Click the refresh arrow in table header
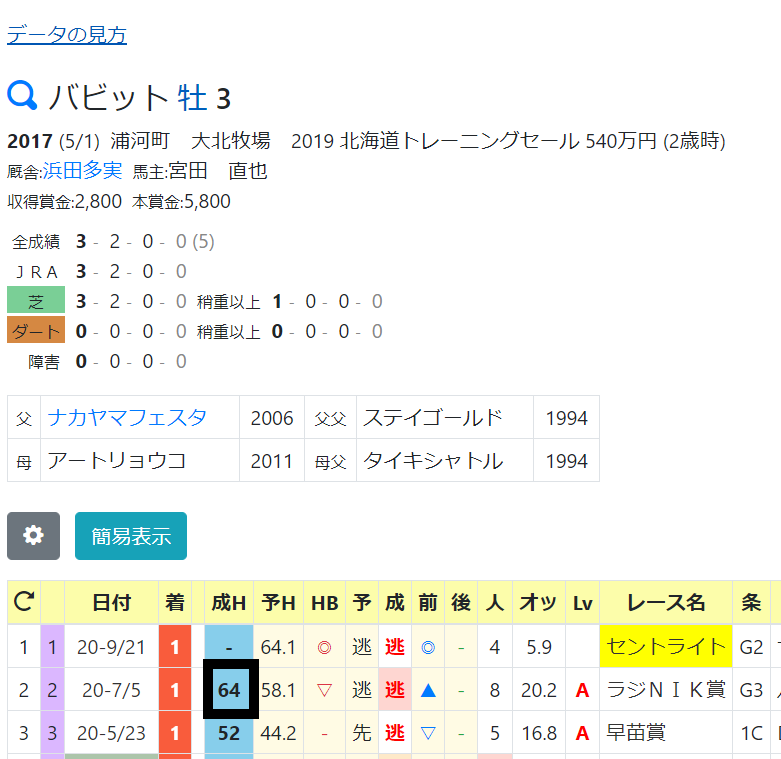 24,602
